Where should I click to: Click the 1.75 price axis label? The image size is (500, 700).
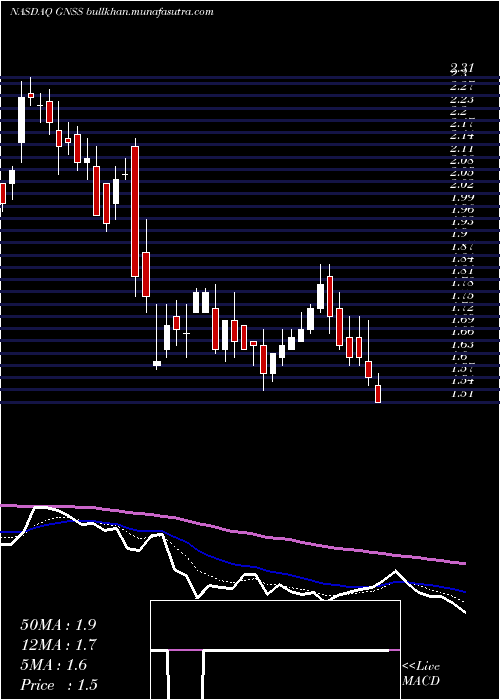click(462, 295)
